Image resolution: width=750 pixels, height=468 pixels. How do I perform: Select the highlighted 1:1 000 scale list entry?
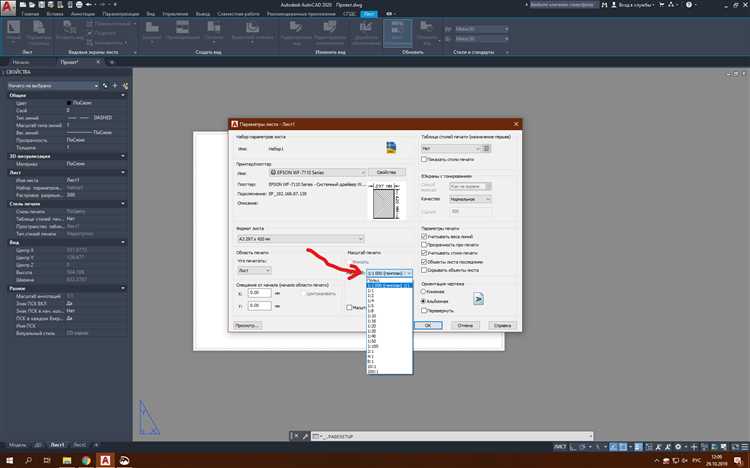pyautogui.click(x=389, y=285)
